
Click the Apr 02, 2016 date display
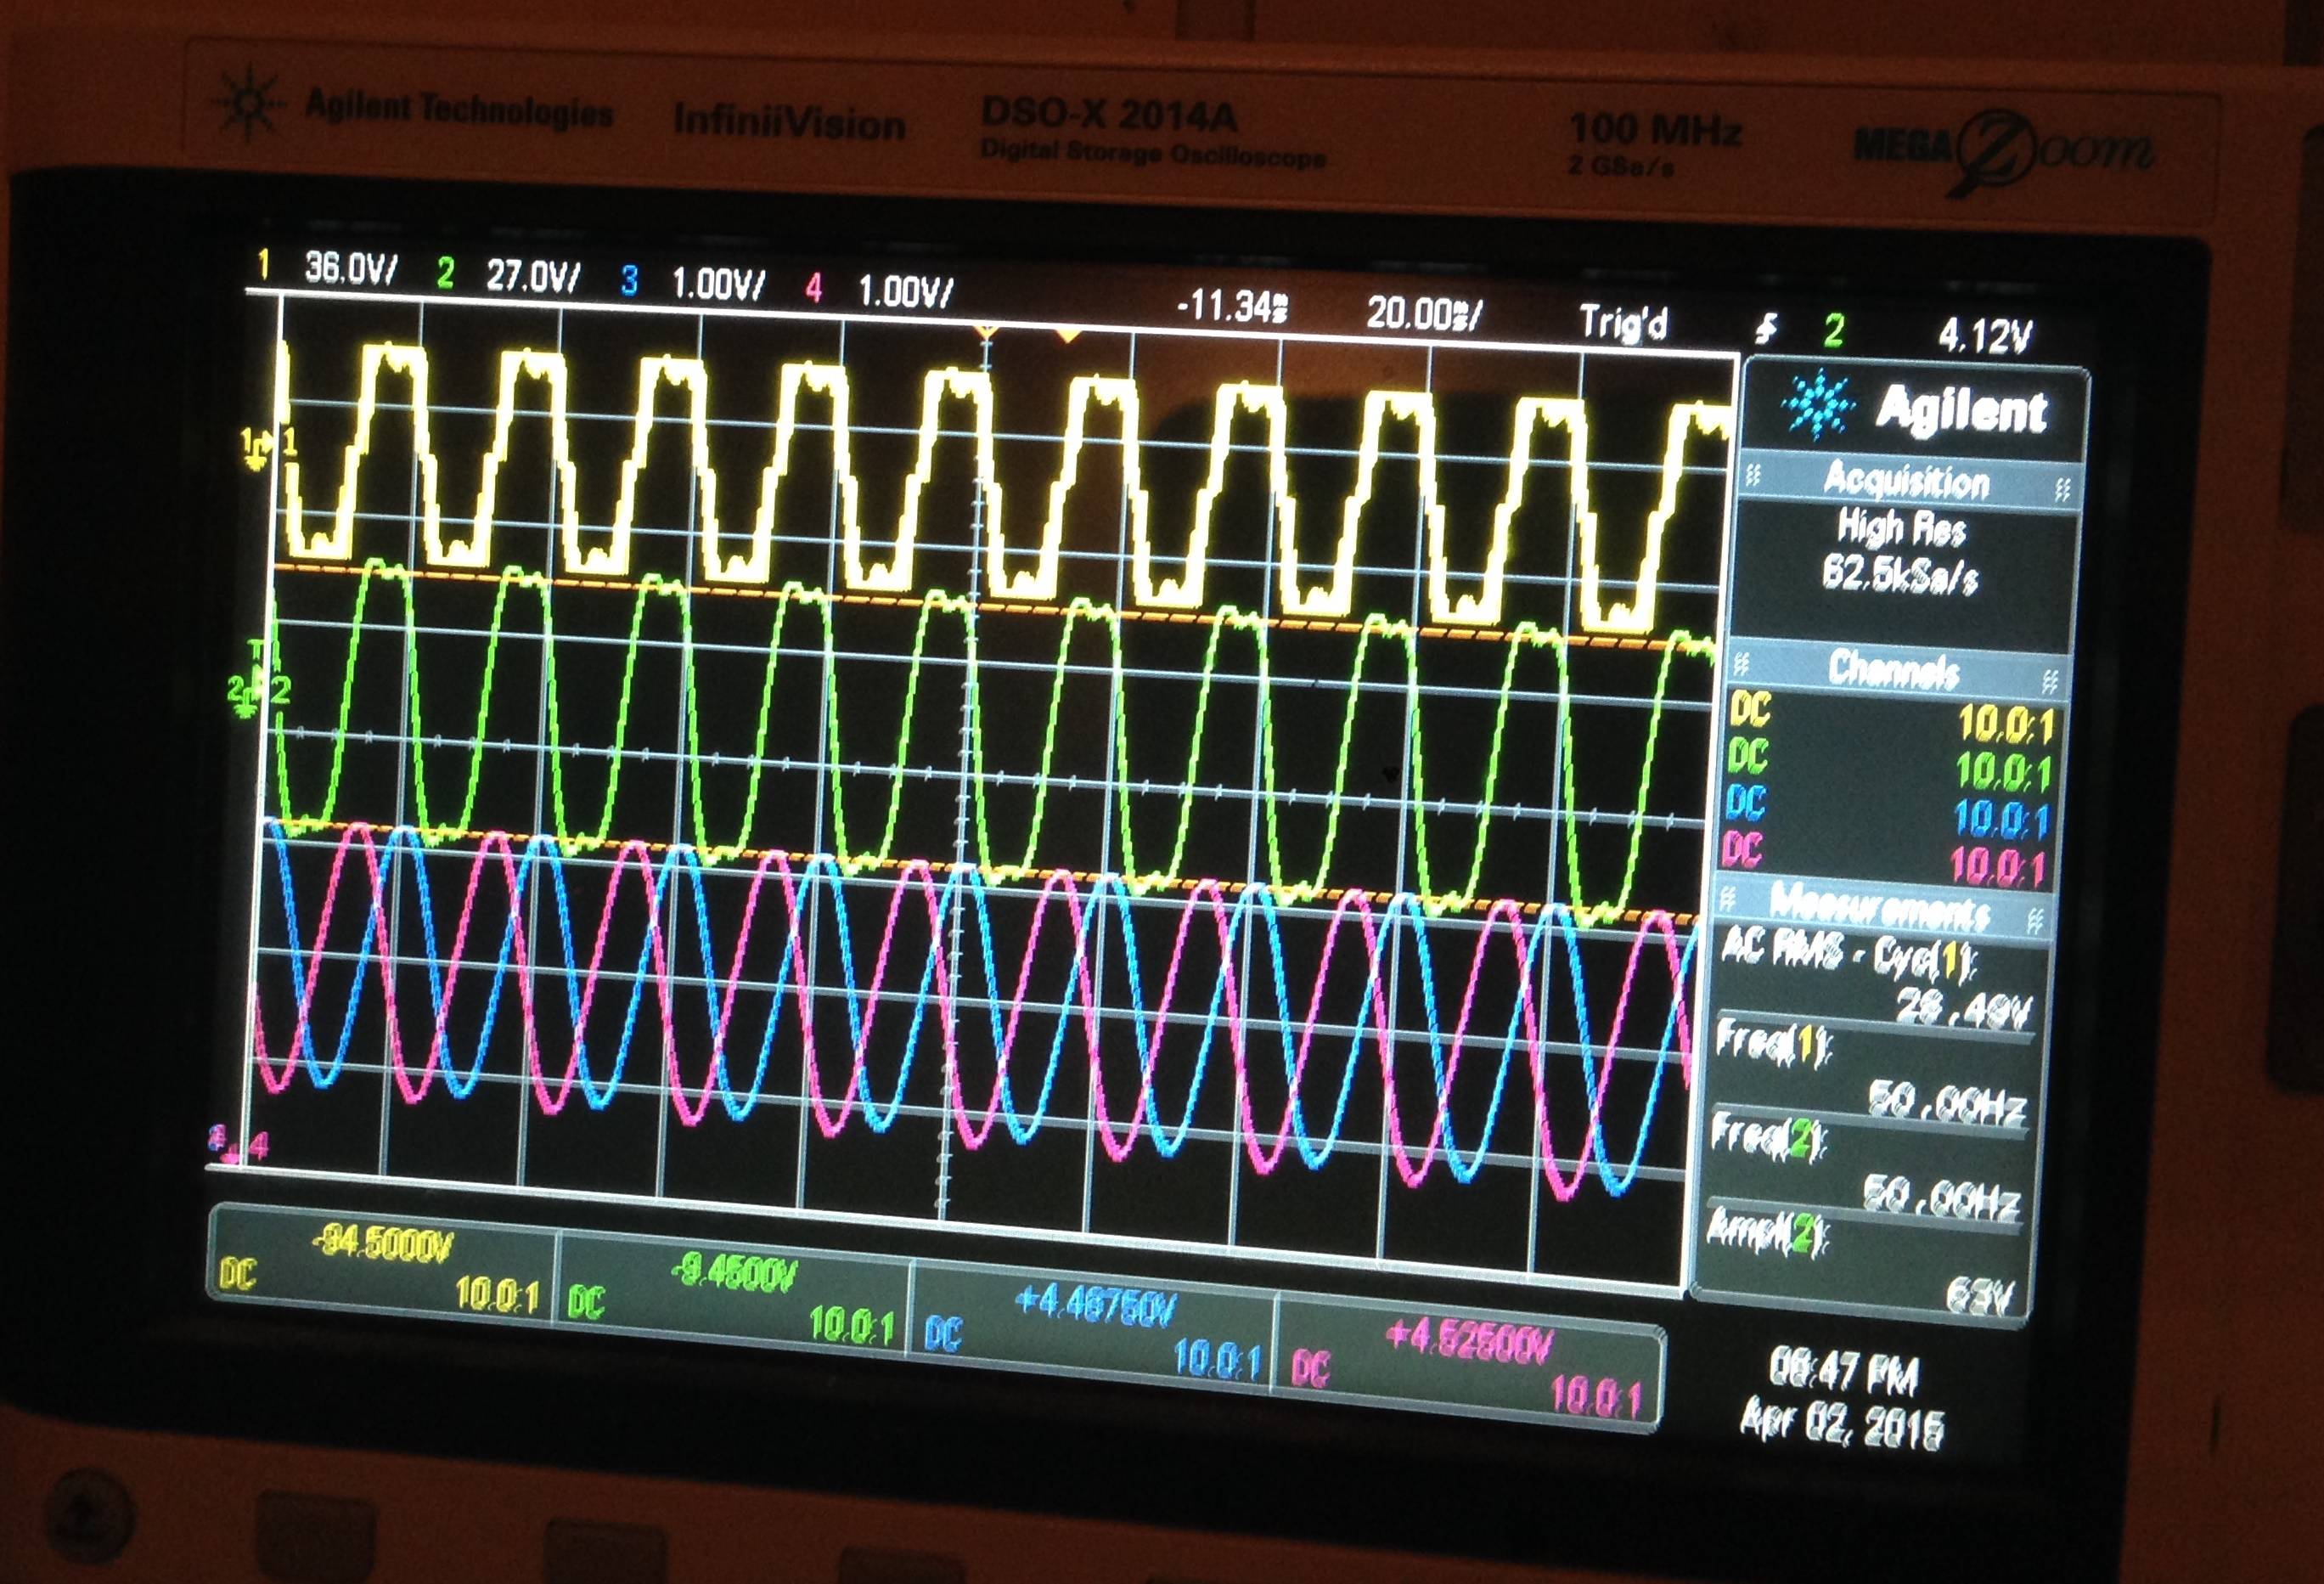(x=1843, y=1424)
